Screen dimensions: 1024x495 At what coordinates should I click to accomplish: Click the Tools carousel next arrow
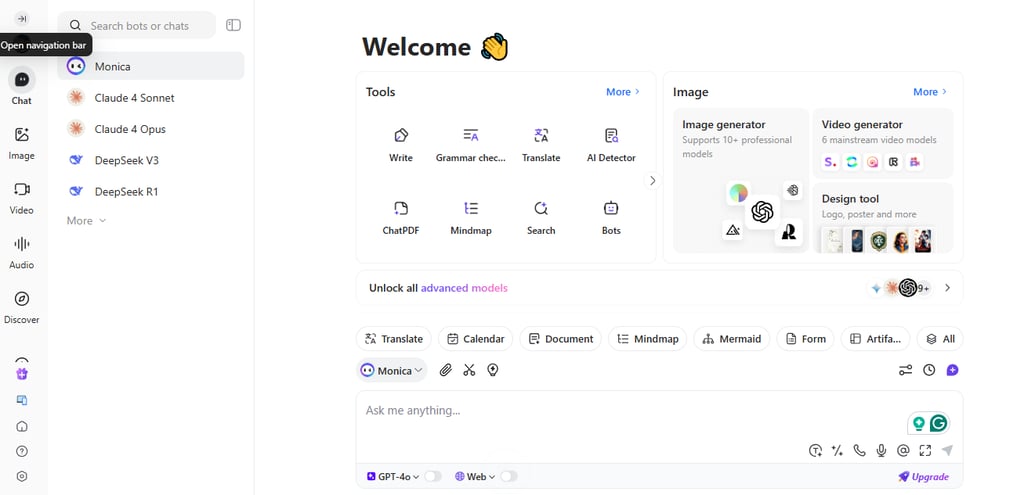pos(652,181)
